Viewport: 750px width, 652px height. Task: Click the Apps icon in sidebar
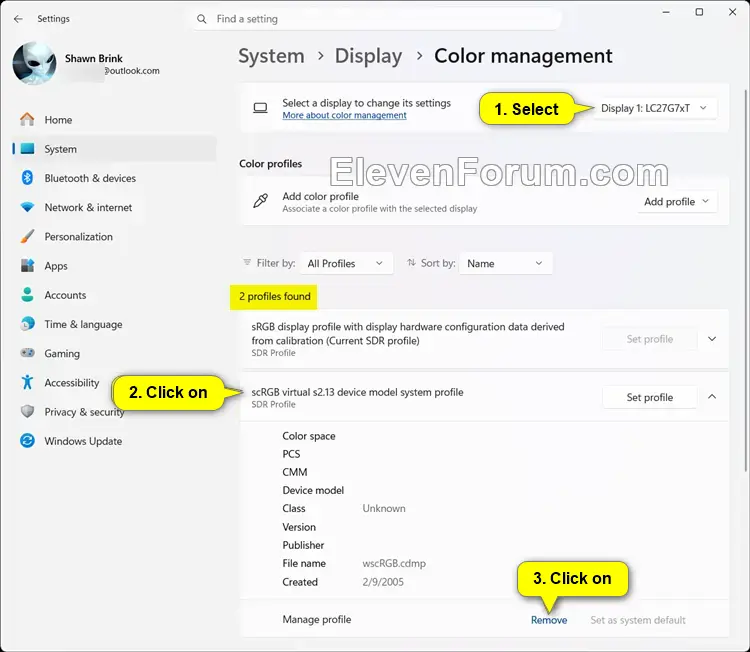tap(27, 265)
